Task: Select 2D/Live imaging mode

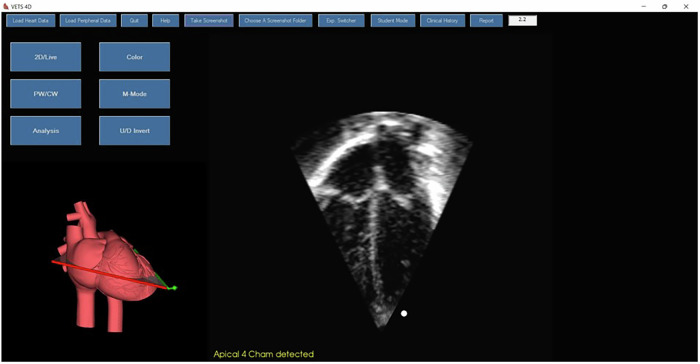Action: pyautogui.click(x=46, y=57)
